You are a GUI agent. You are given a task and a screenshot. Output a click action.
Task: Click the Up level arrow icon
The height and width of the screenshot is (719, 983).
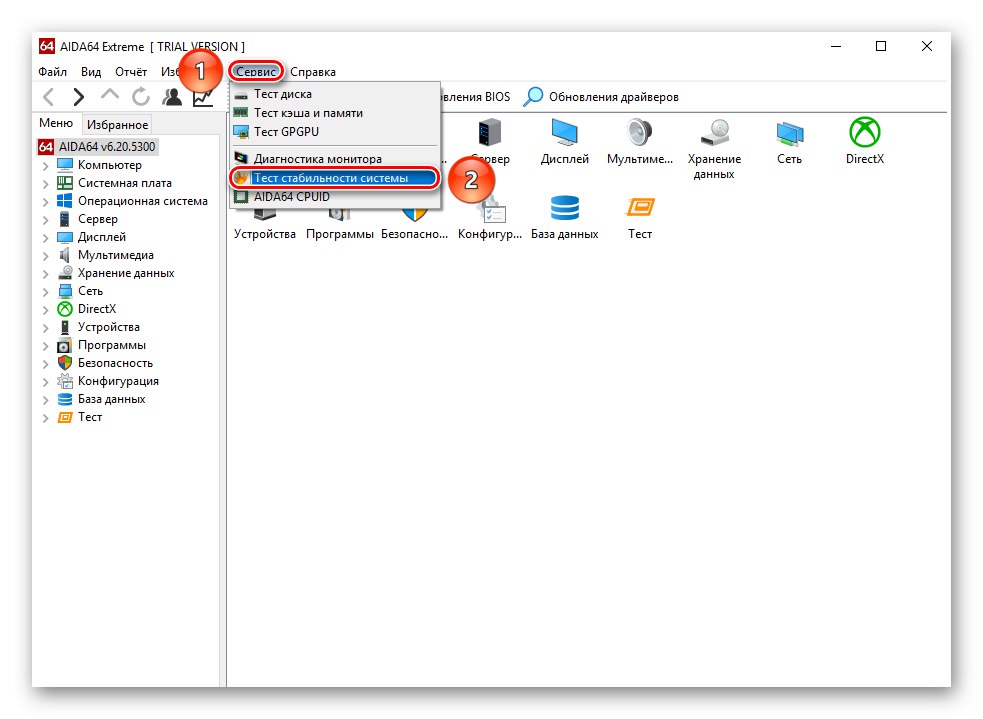point(110,95)
